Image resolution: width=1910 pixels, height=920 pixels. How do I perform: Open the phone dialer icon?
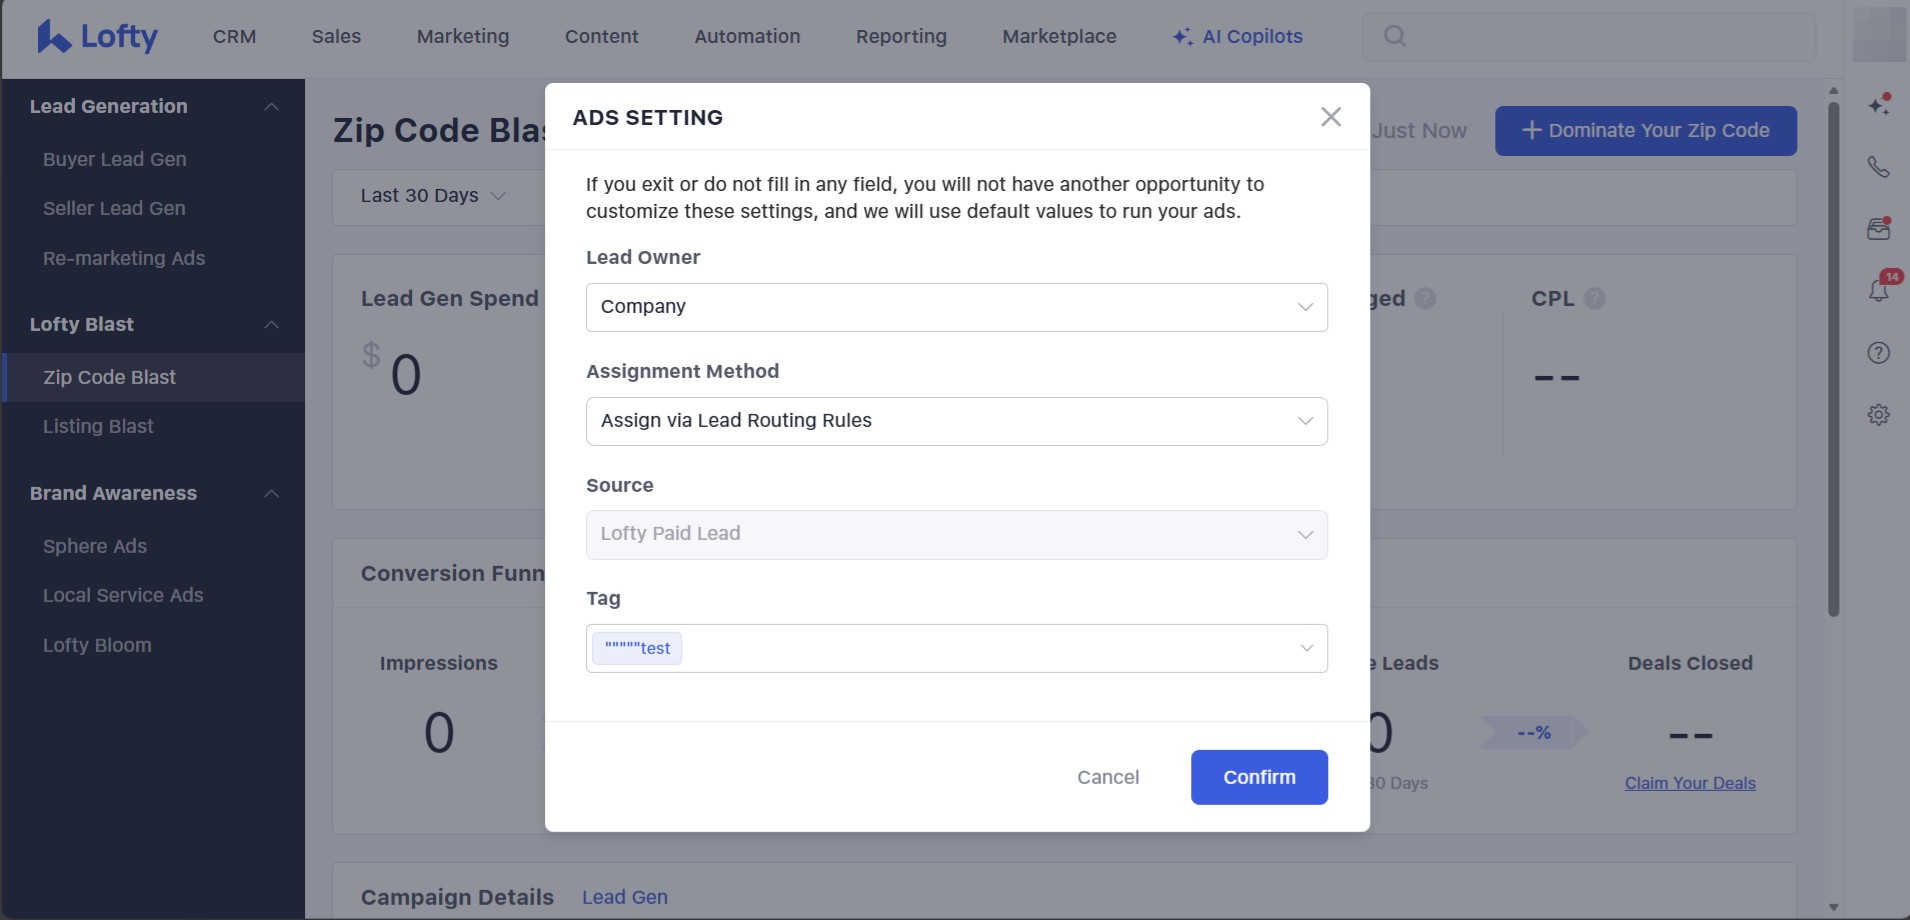1879,167
